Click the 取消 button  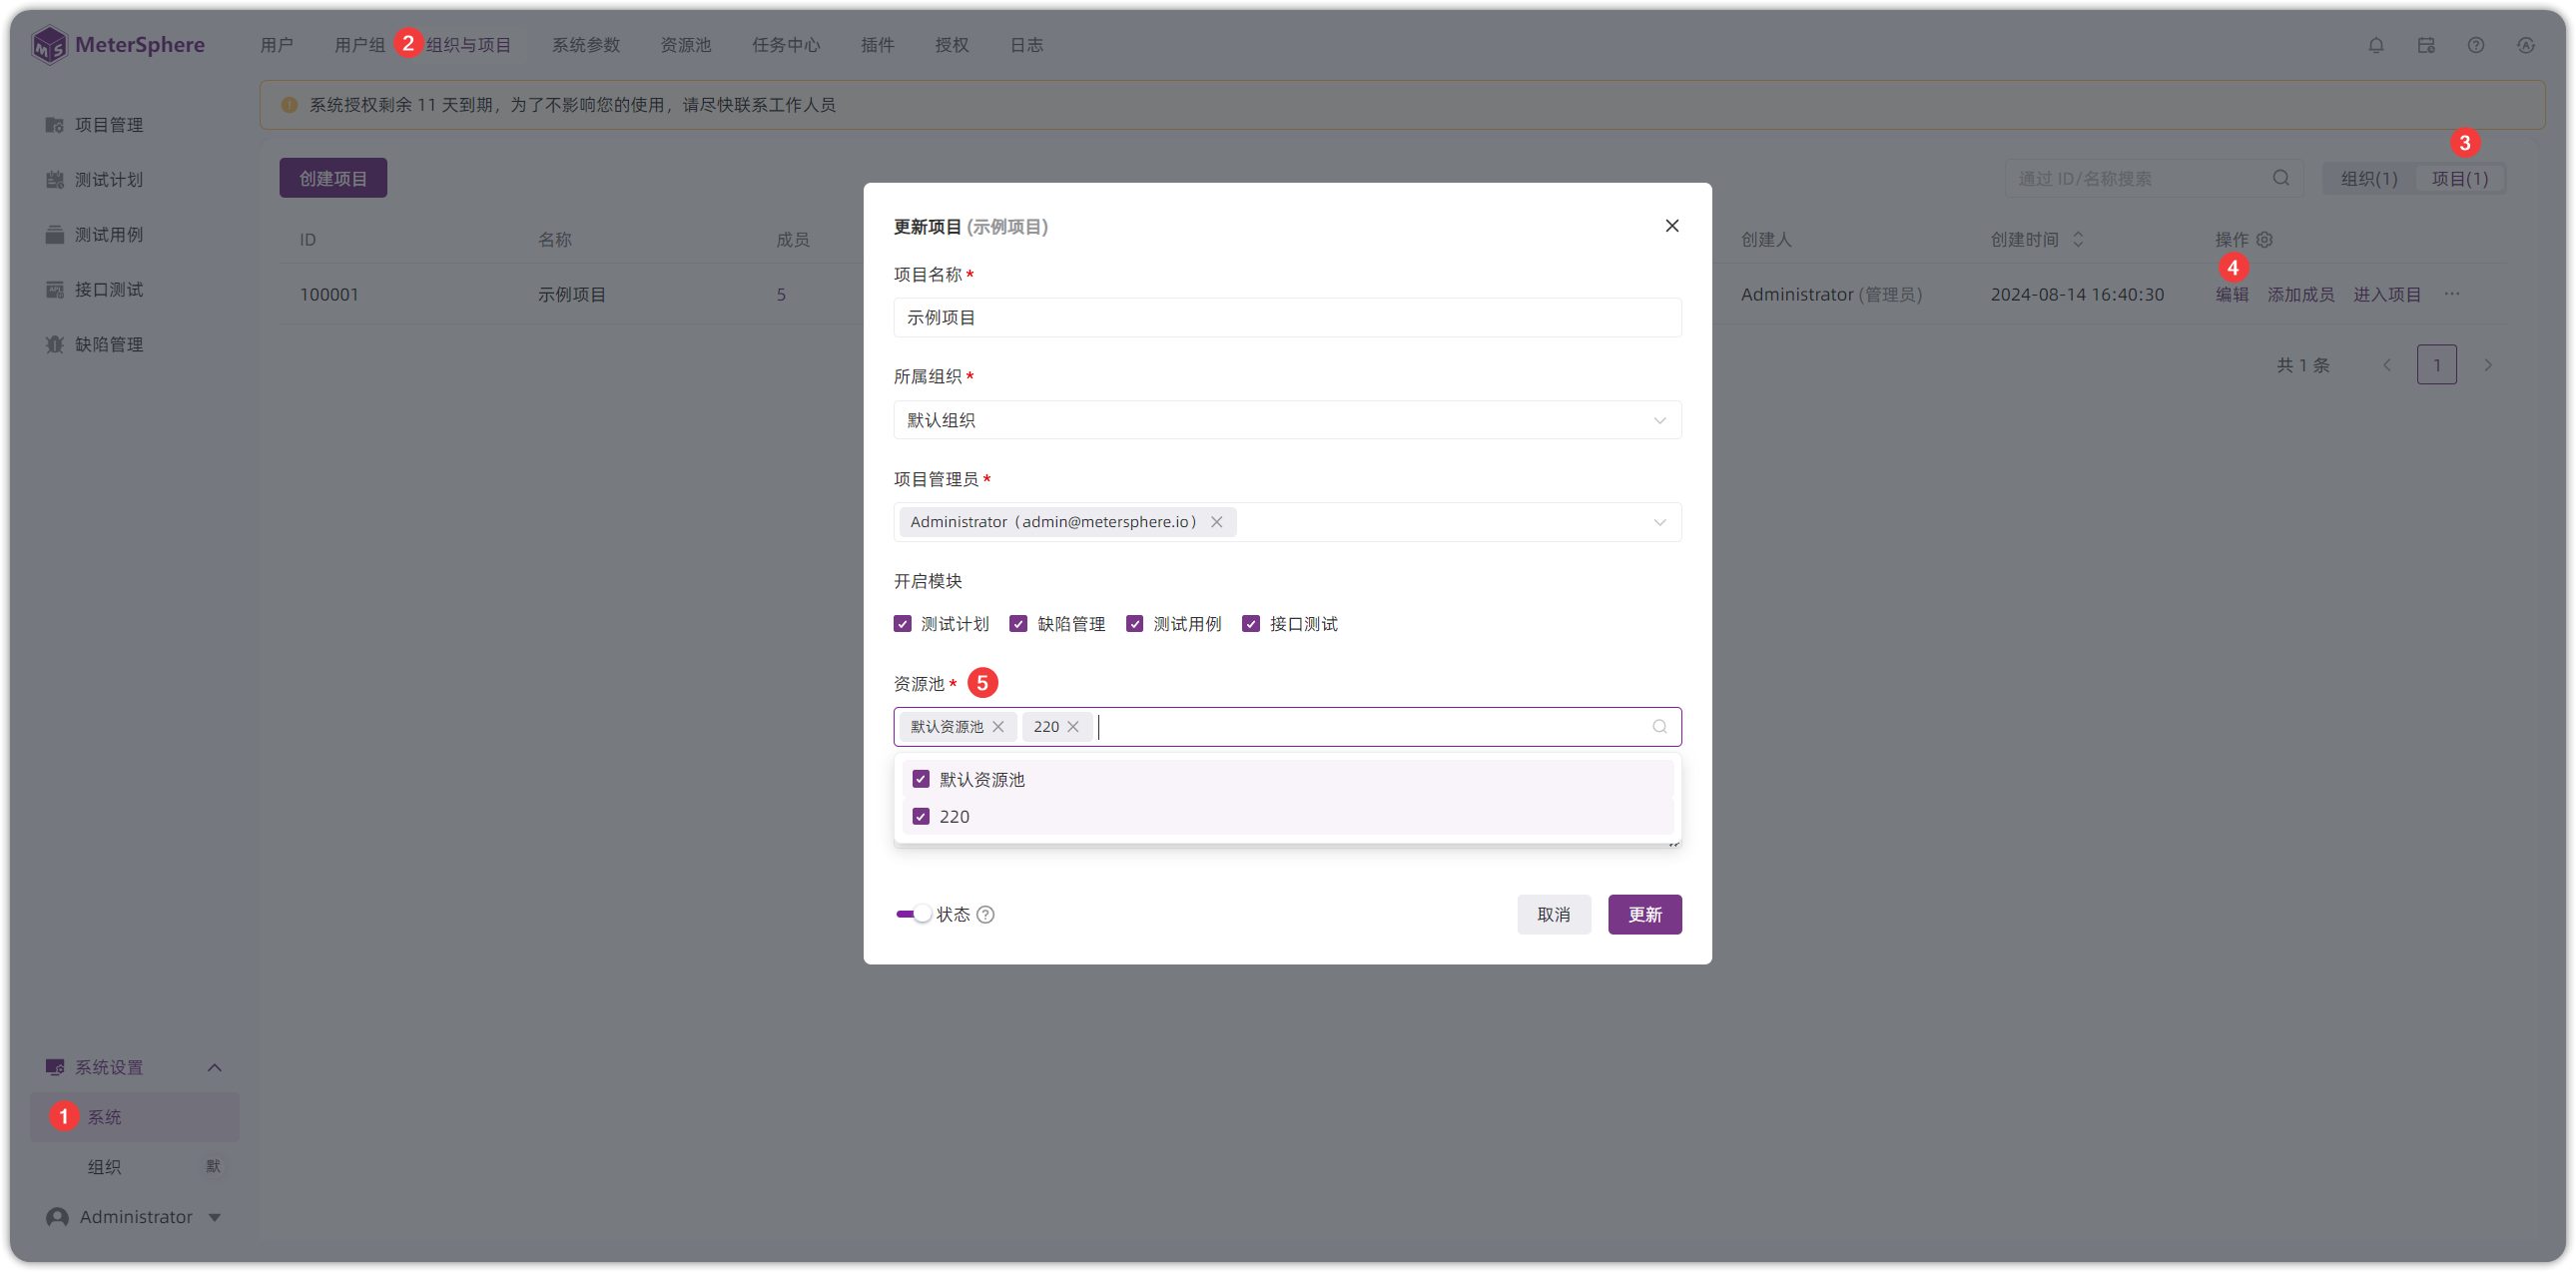pos(1553,915)
